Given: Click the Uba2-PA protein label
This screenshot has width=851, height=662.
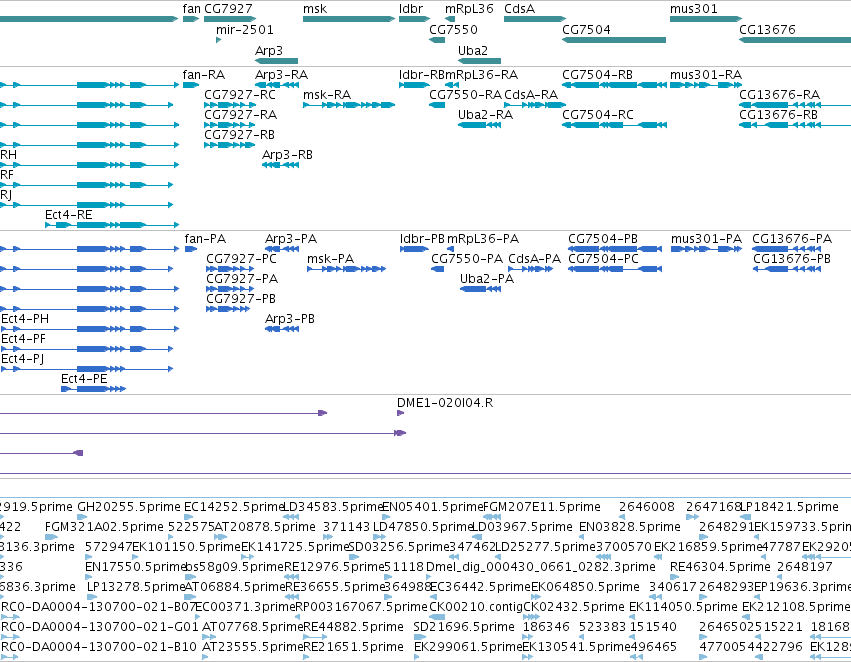Looking at the screenshot, I should pos(487,278).
